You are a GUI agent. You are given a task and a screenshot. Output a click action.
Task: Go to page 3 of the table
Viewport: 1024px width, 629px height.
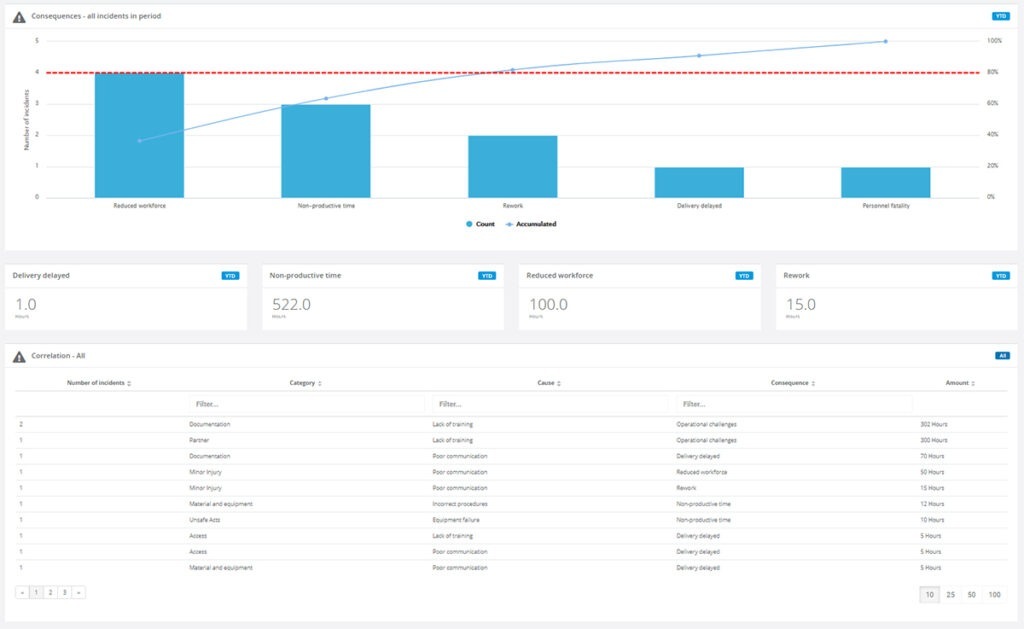pos(62,592)
